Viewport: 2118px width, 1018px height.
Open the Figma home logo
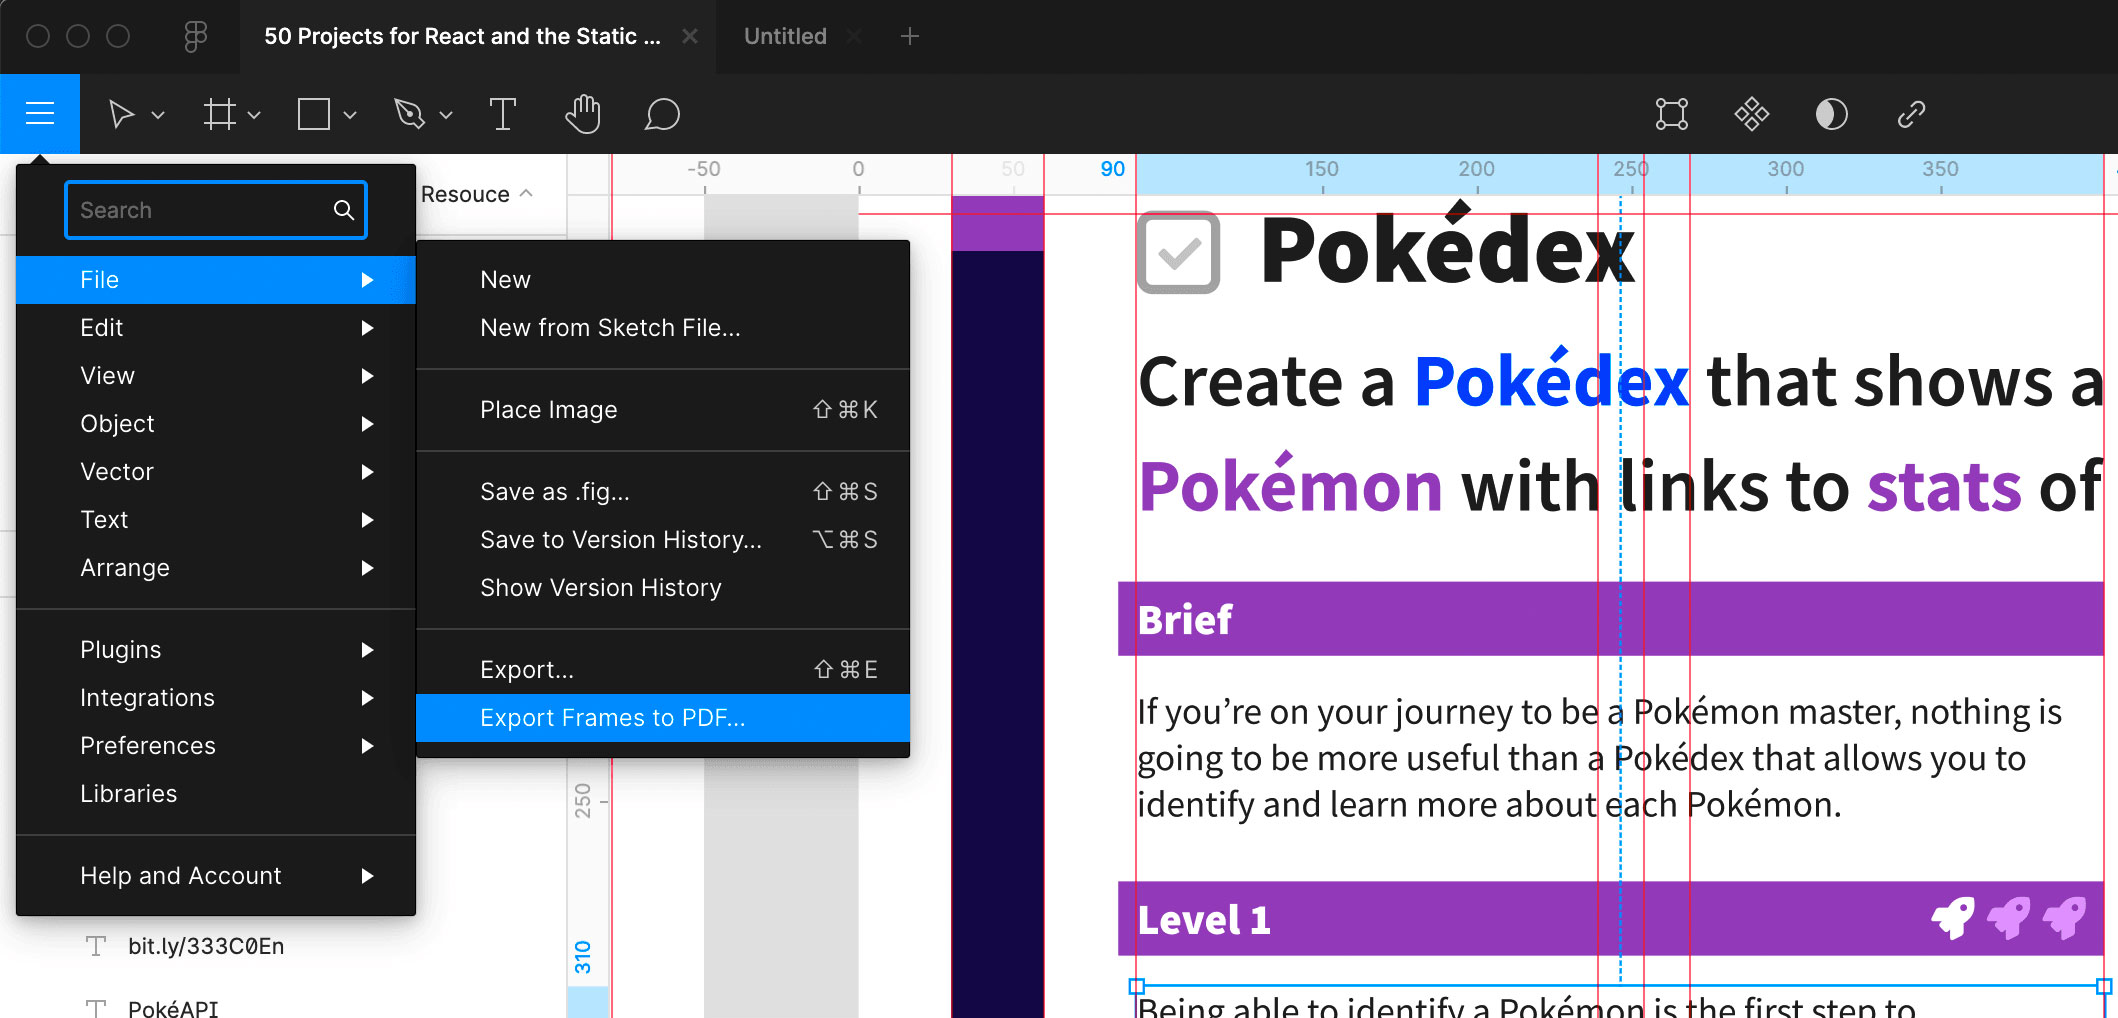196,36
